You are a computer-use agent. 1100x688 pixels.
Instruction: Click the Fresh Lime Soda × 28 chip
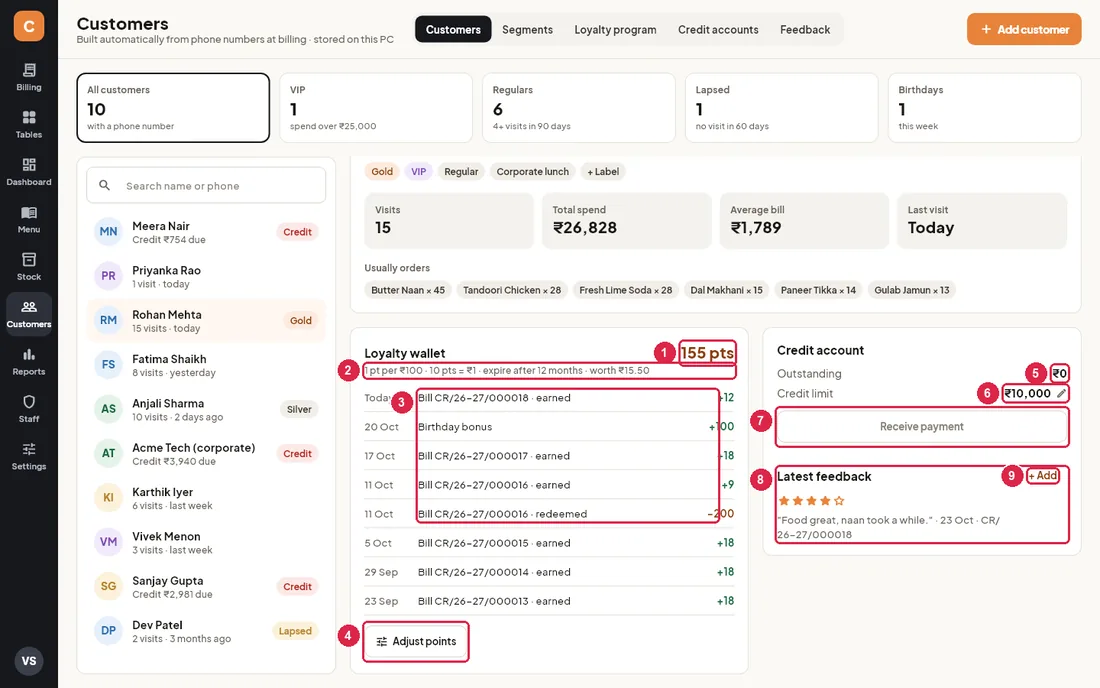point(626,290)
